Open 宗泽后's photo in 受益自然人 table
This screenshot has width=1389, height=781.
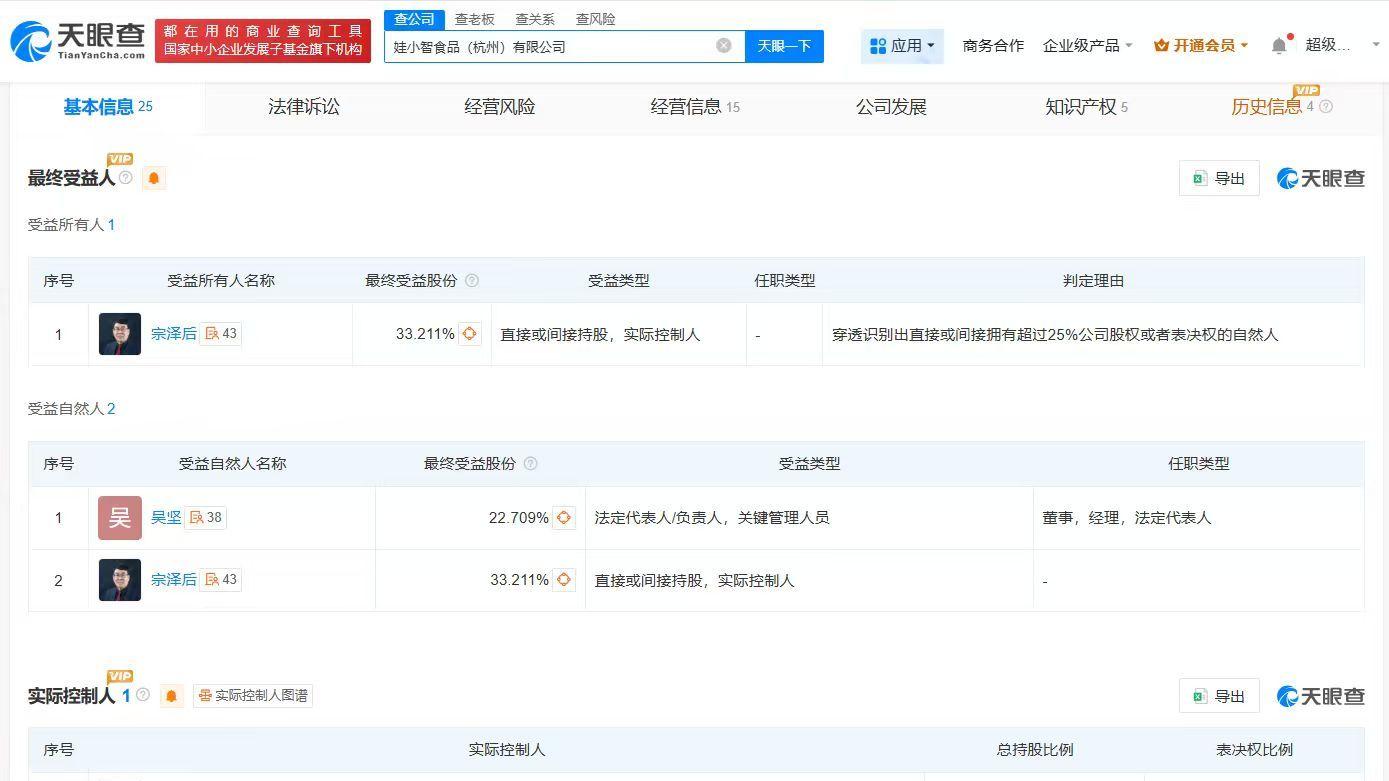pyautogui.click(x=120, y=580)
